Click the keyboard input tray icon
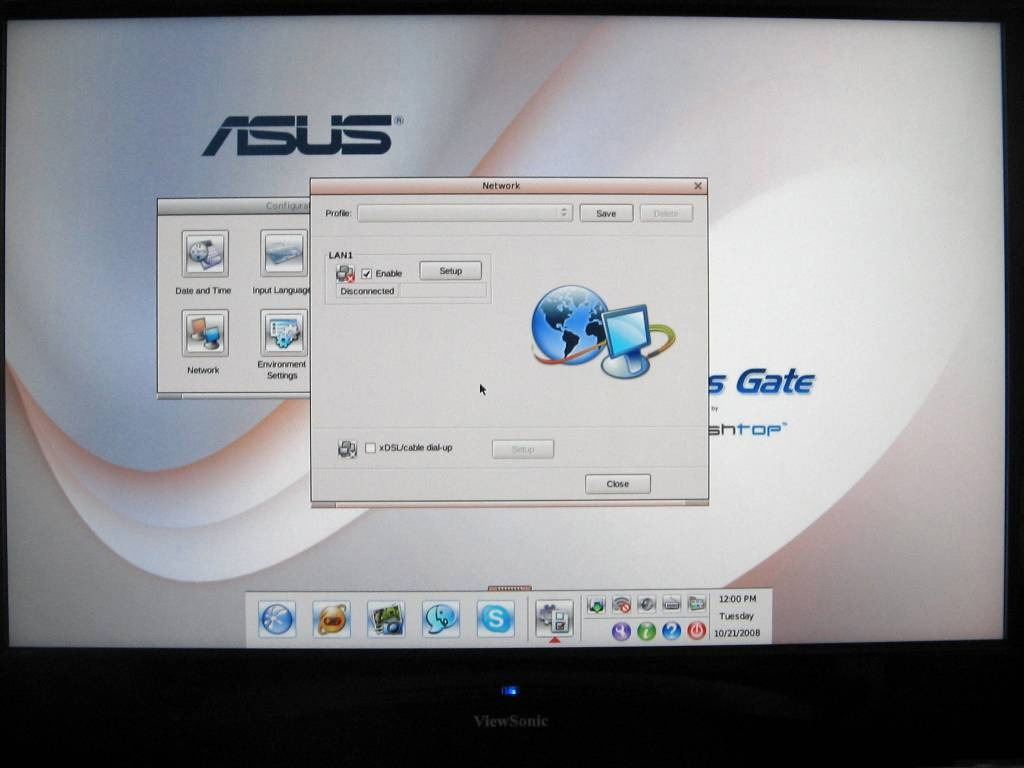Image resolution: width=1024 pixels, height=768 pixels. [x=671, y=605]
